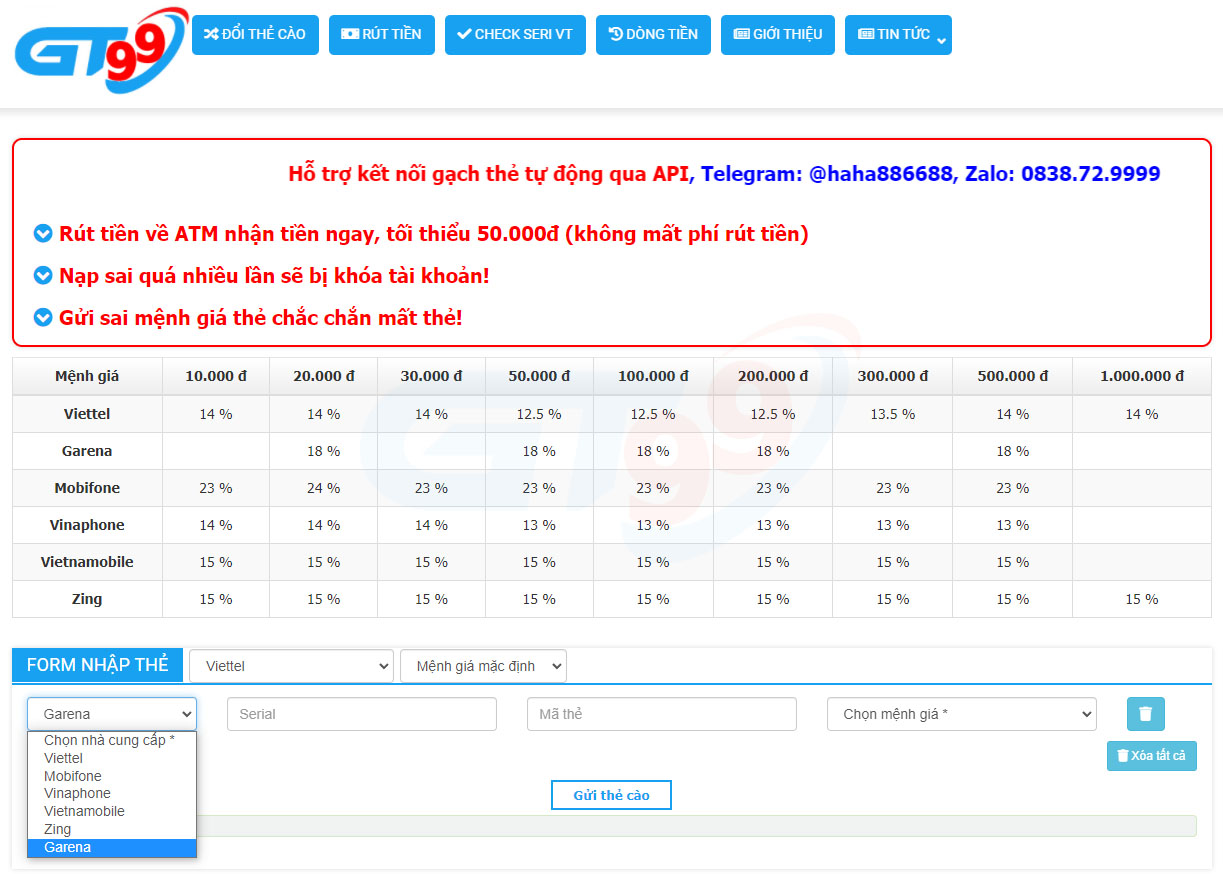
Task: Select Viettel in provider list
Action: tap(112, 758)
